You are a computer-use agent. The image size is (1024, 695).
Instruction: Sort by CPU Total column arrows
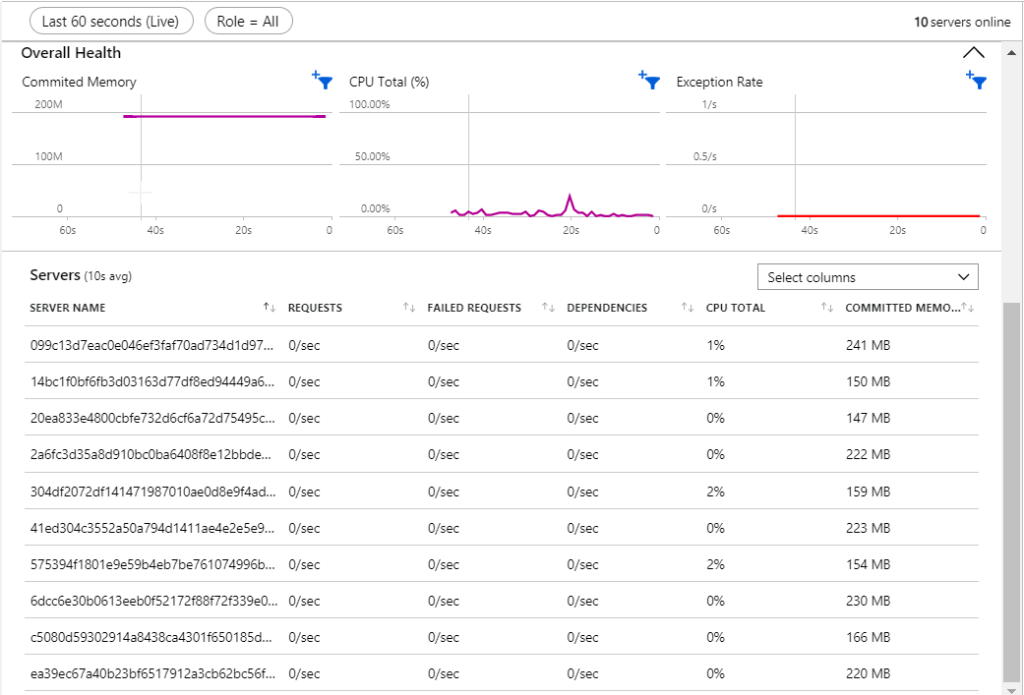[827, 308]
